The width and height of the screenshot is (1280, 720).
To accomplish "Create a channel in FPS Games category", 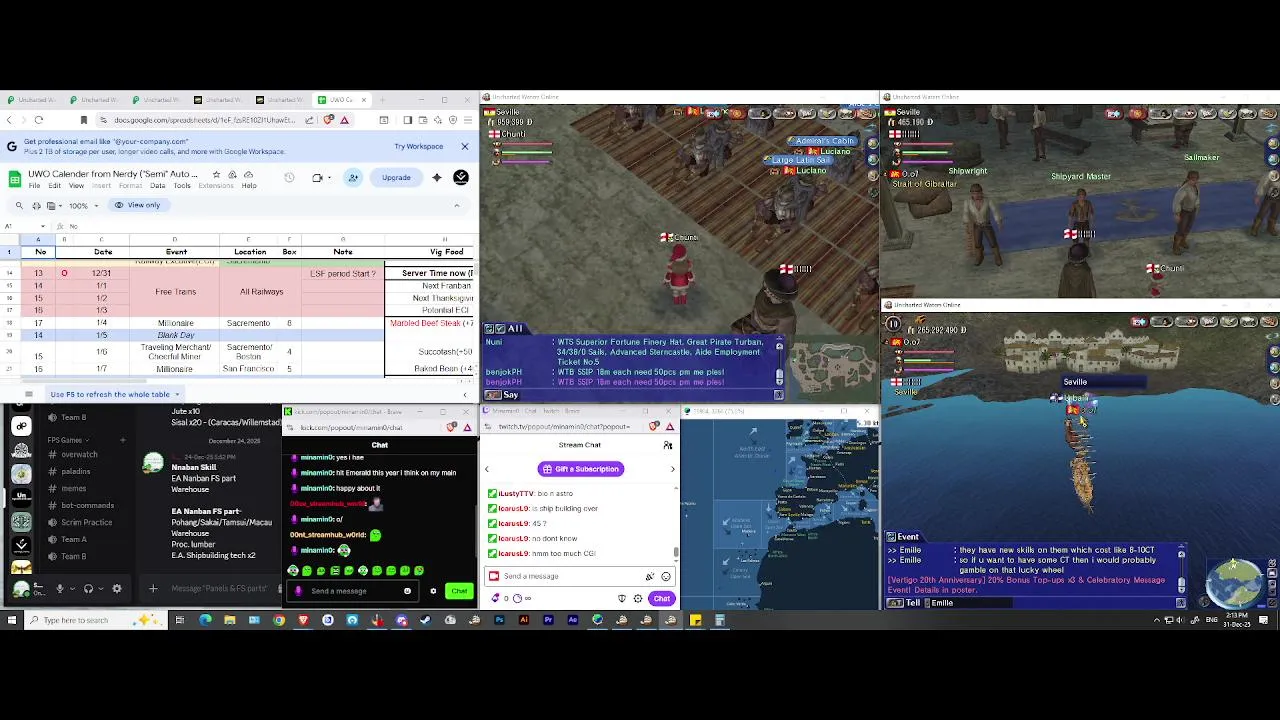I will tap(122, 440).
